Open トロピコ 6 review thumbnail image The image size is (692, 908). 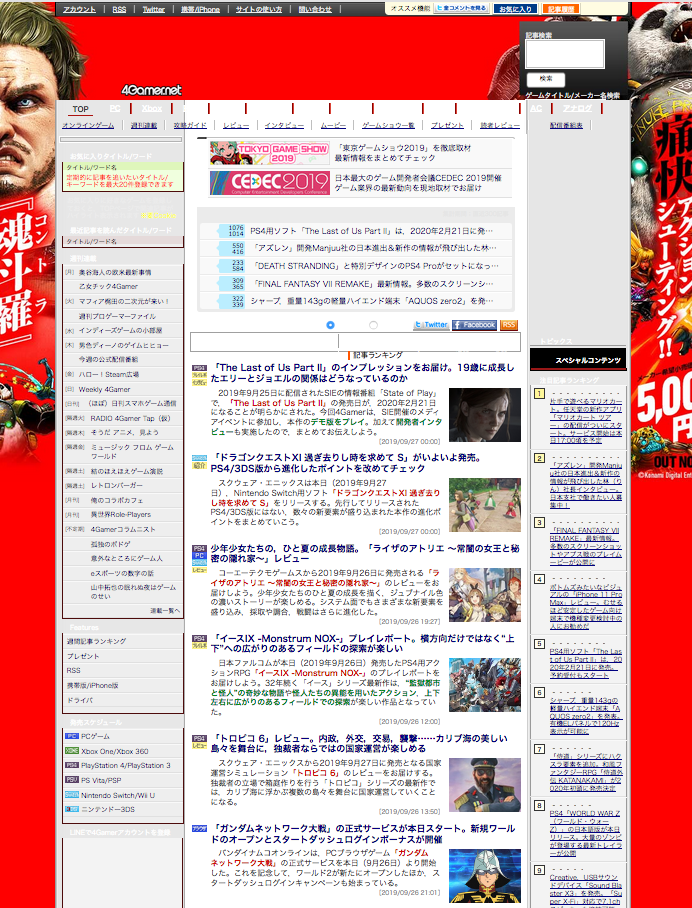coord(485,785)
